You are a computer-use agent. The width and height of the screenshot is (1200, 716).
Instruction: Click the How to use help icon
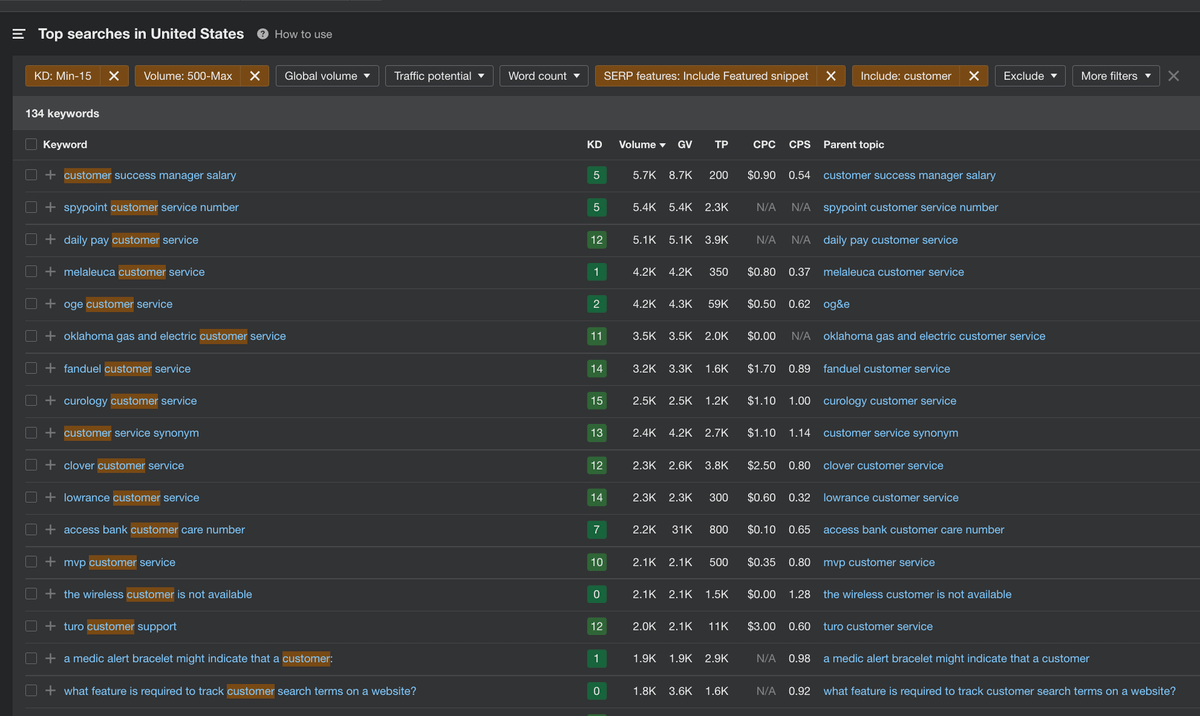263,34
